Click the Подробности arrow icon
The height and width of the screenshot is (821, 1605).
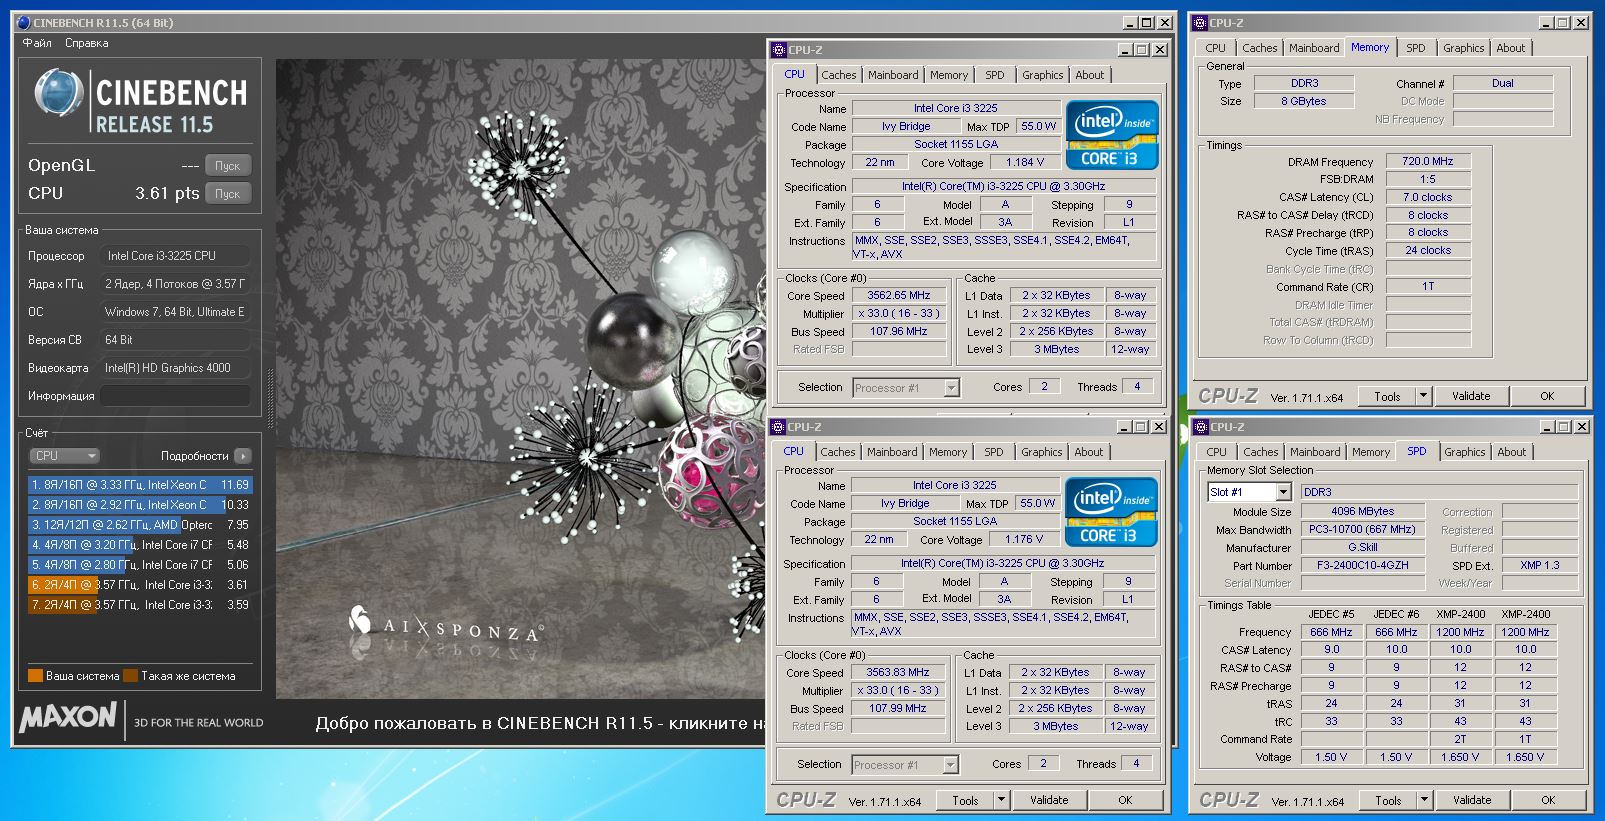[x=243, y=456]
